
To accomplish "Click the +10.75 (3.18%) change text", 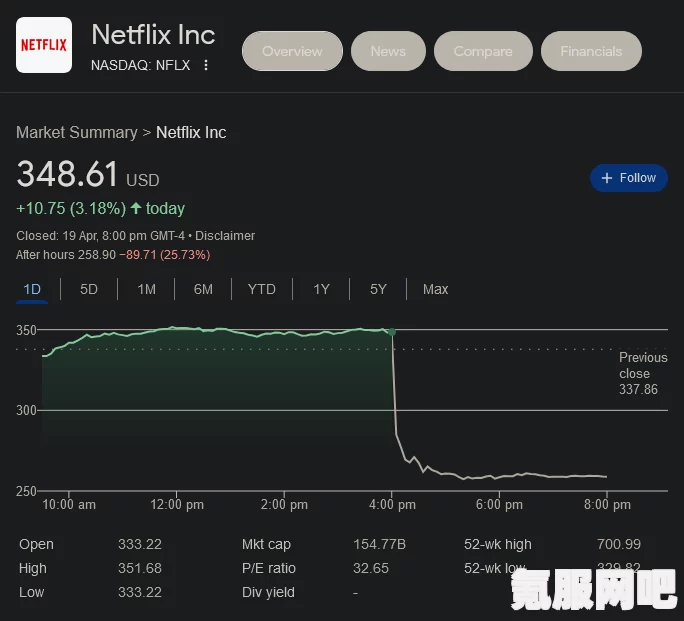I will click(x=71, y=208).
